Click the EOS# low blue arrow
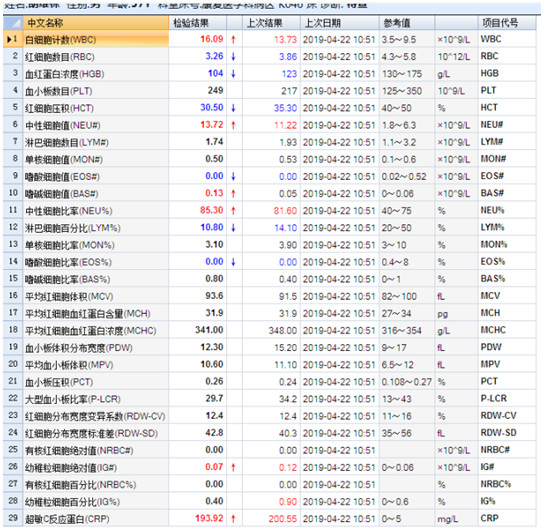The height and width of the screenshot is (530, 541). [234, 176]
